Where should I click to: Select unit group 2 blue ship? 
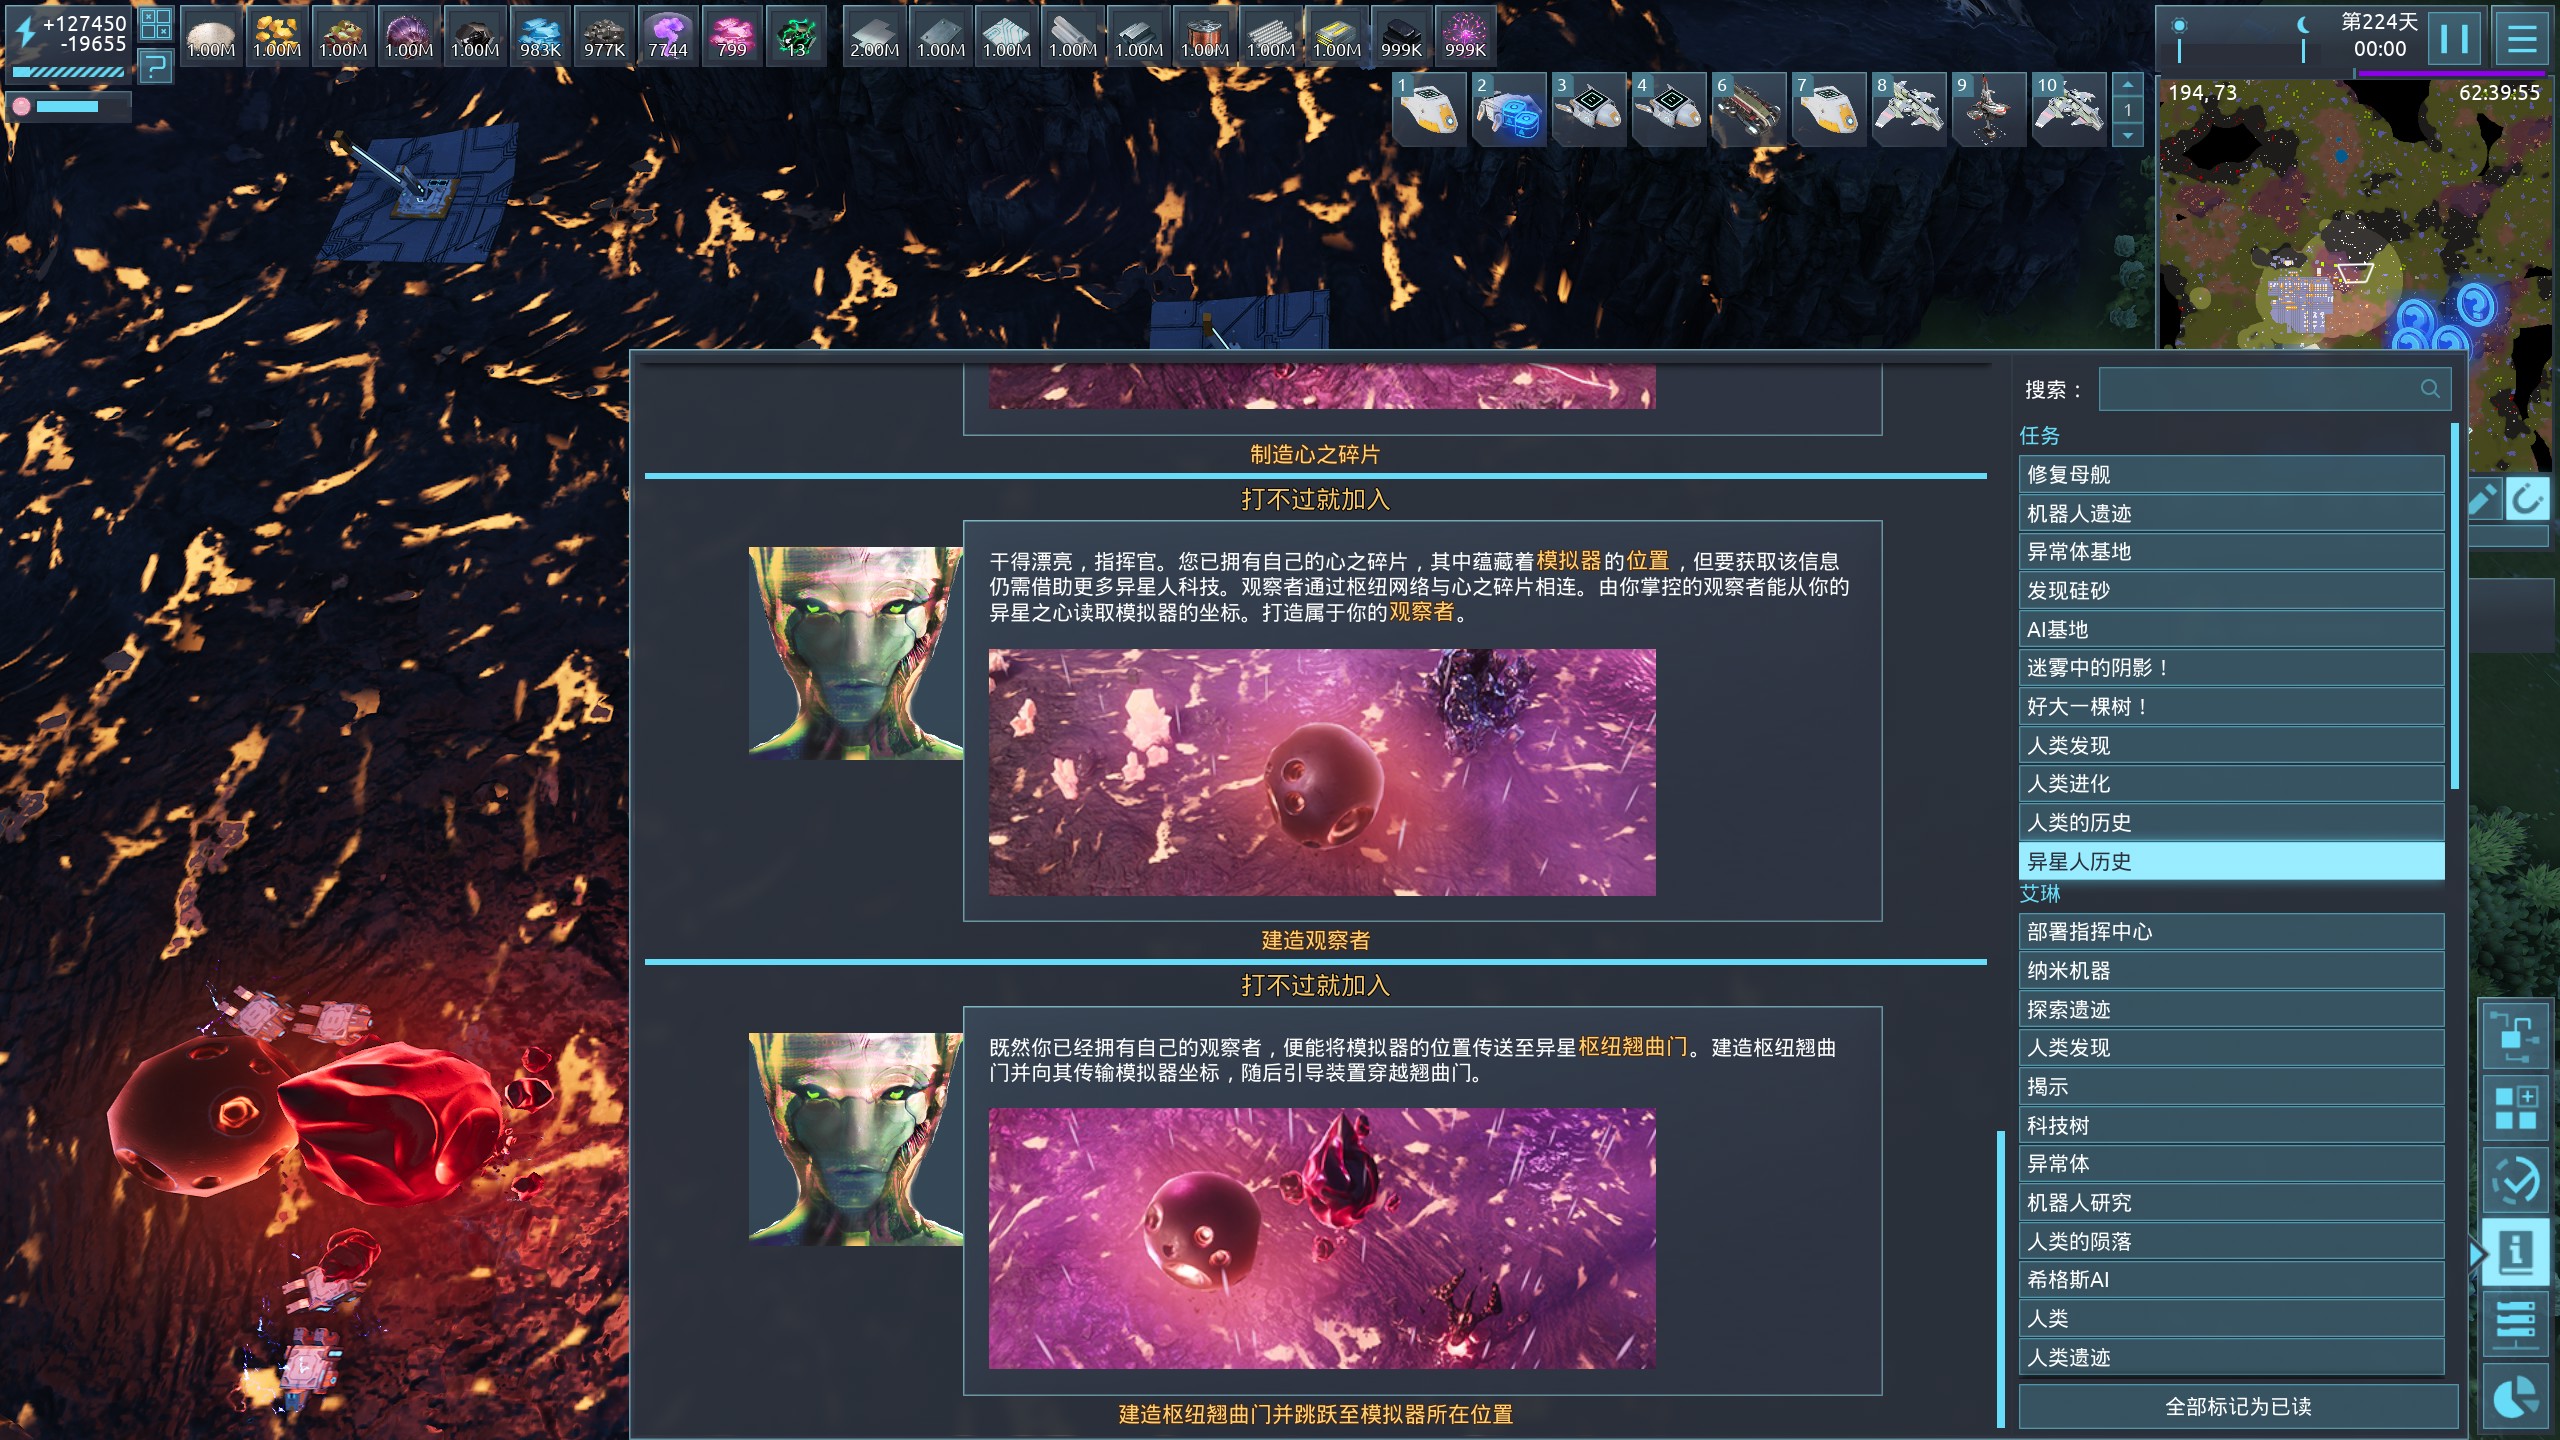(1509, 108)
